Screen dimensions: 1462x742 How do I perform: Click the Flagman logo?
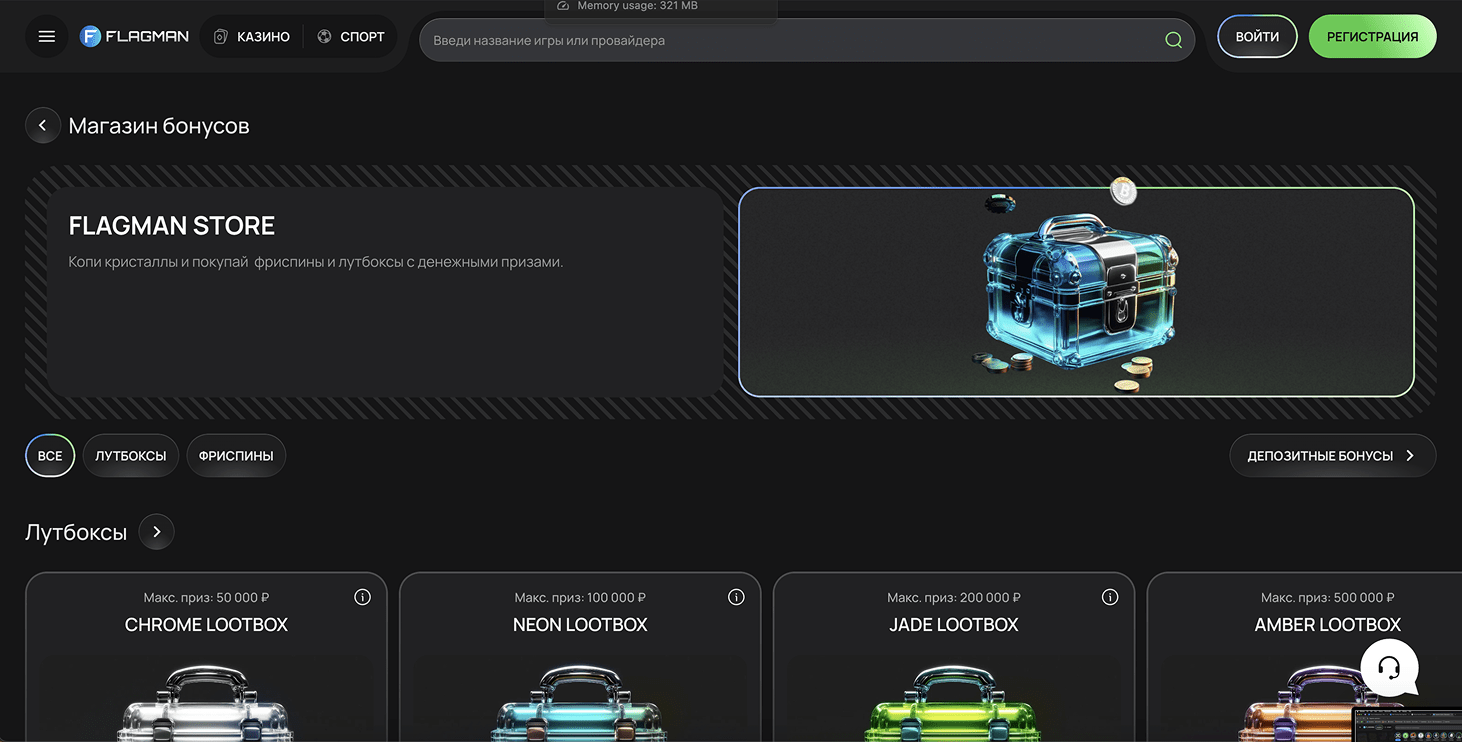click(134, 37)
